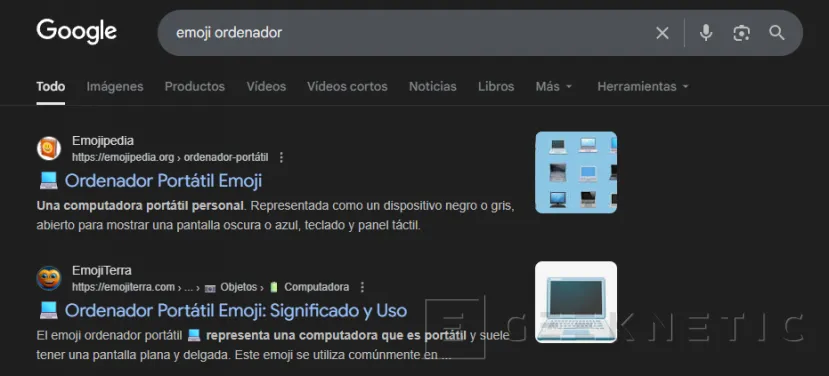This screenshot has width=829, height=376.
Task: Switch to the Productos tab
Action: click(195, 87)
